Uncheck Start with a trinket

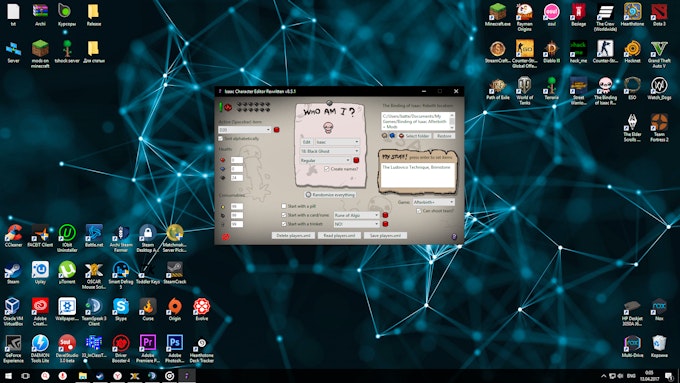coord(284,224)
